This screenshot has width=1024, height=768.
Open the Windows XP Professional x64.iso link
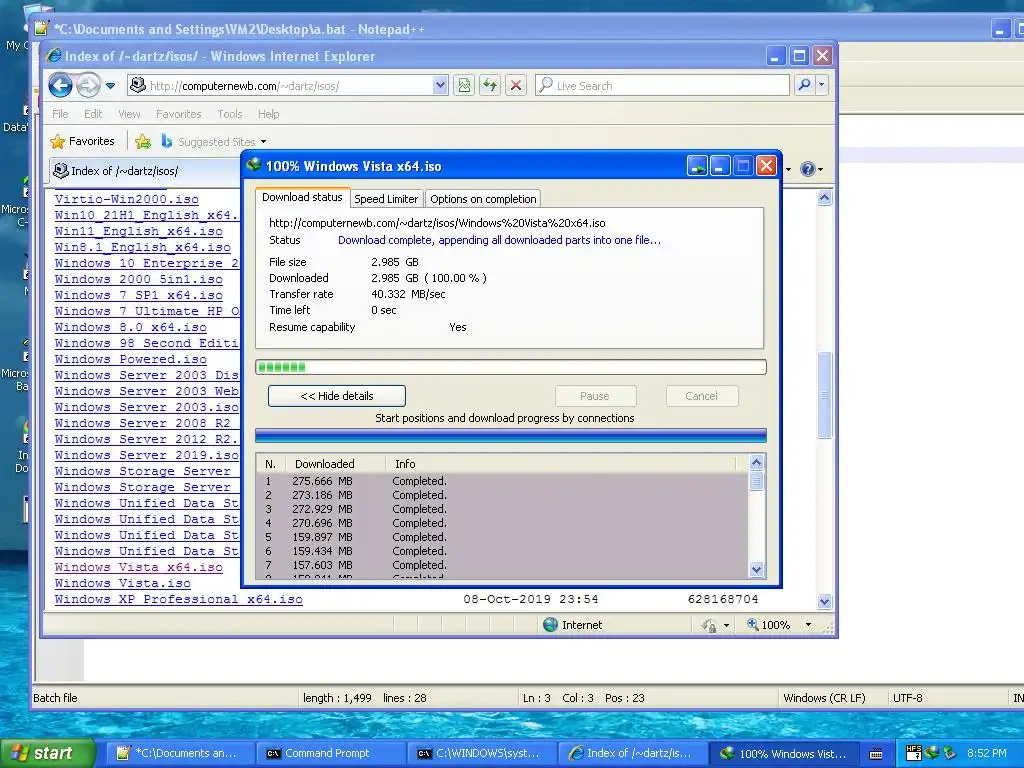pyautogui.click(x=178, y=600)
